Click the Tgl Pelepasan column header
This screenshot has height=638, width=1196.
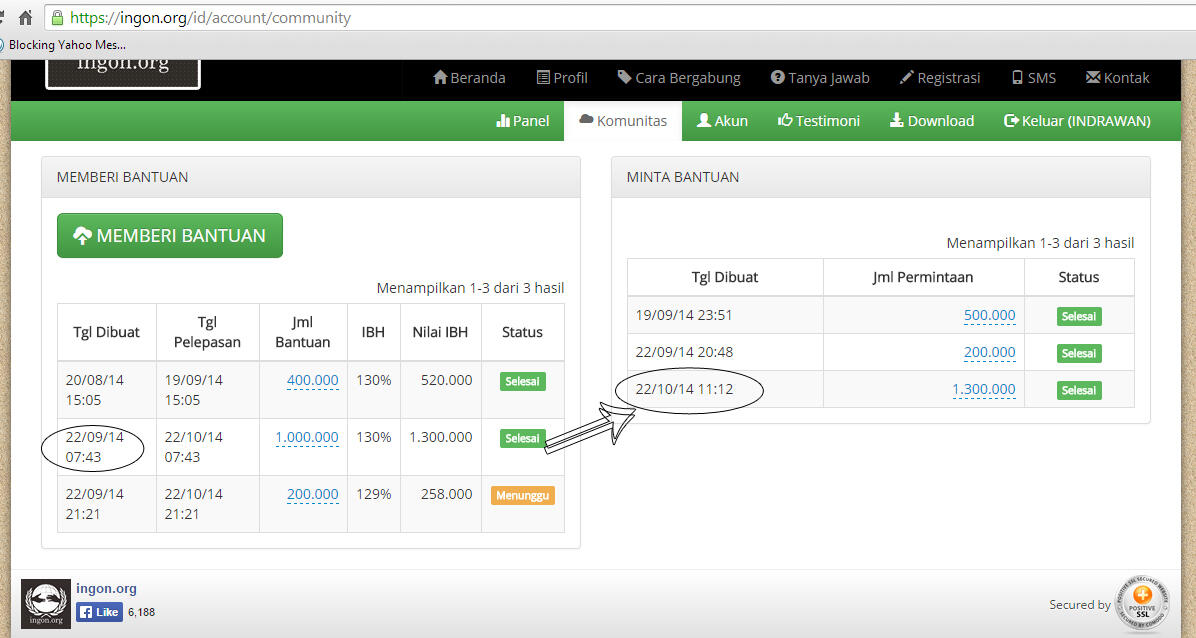click(x=207, y=332)
